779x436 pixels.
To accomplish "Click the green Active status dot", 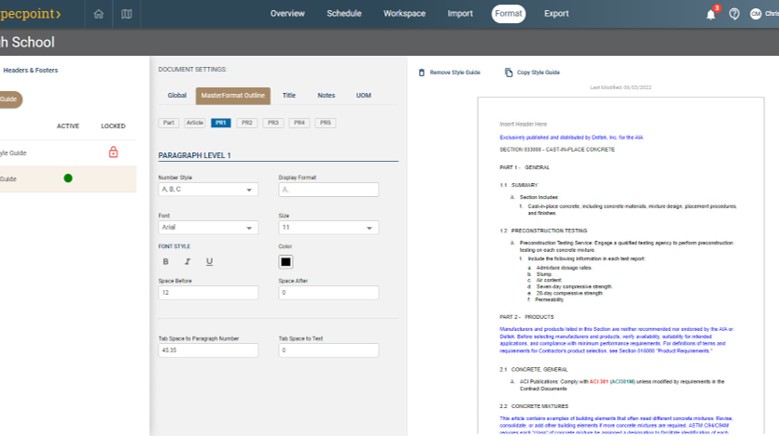I will [x=68, y=178].
